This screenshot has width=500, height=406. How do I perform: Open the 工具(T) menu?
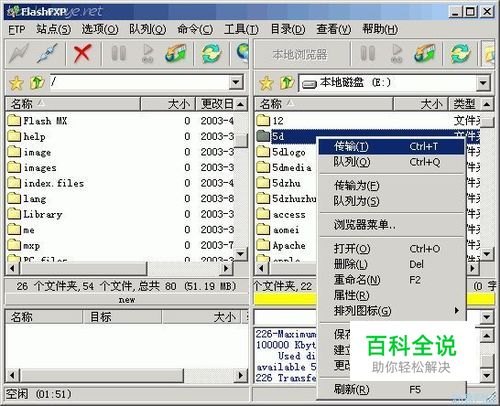(241, 29)
